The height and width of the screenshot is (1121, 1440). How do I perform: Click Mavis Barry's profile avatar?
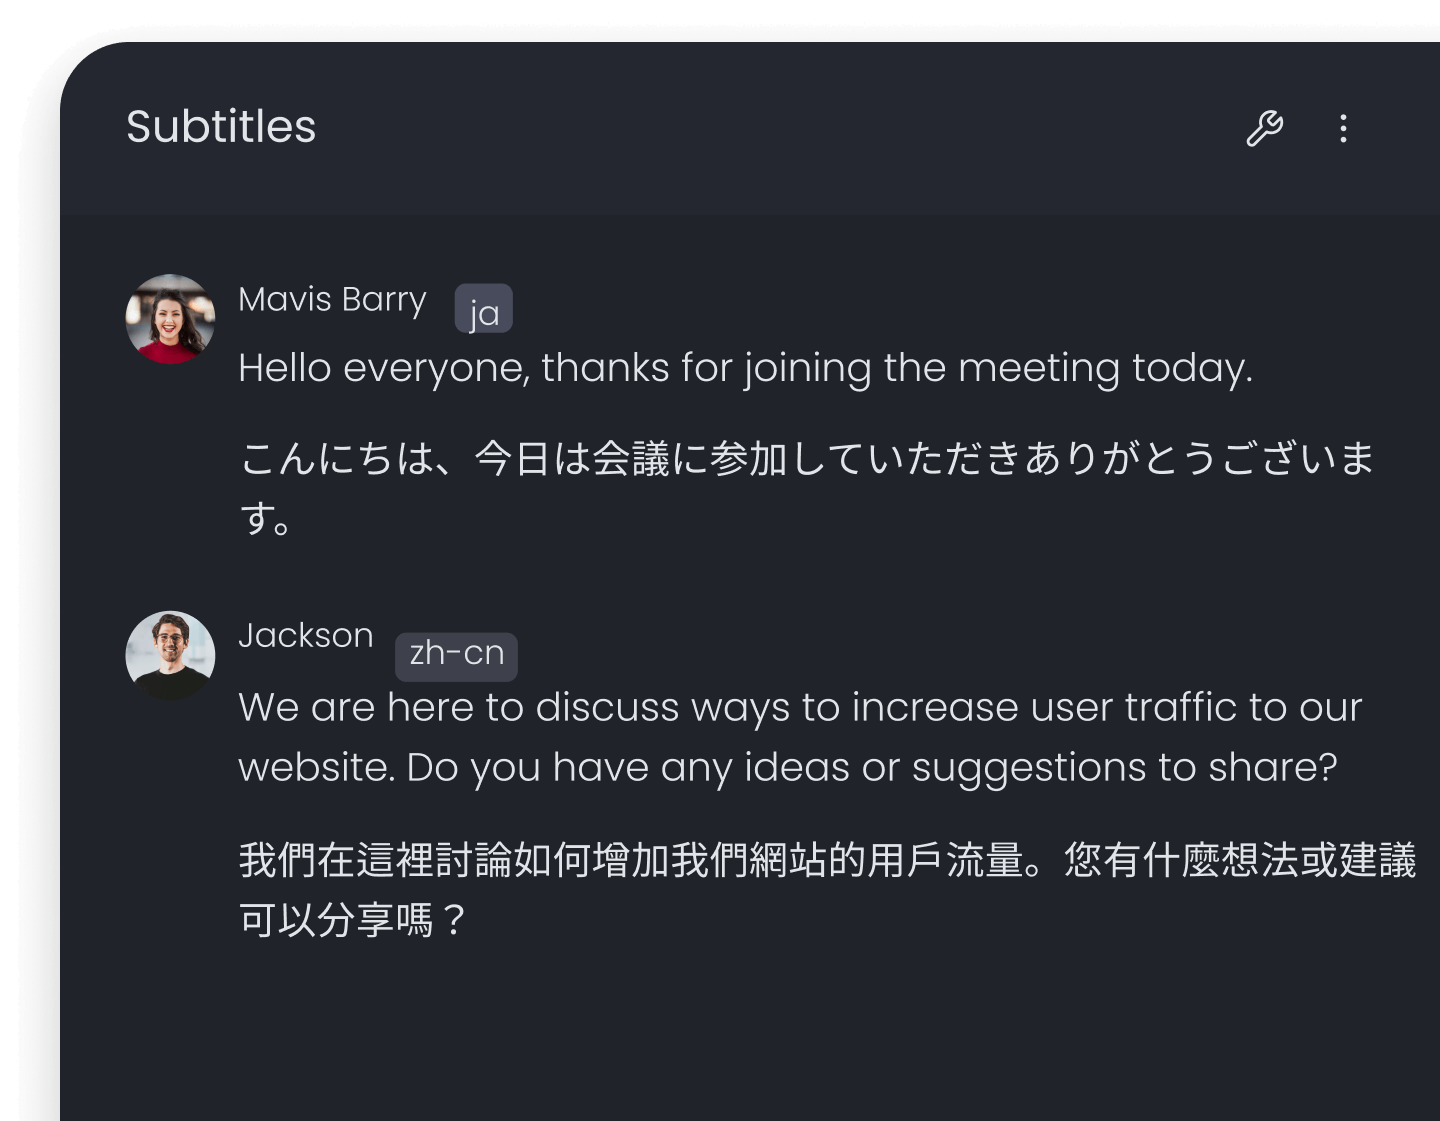(170, 318)
